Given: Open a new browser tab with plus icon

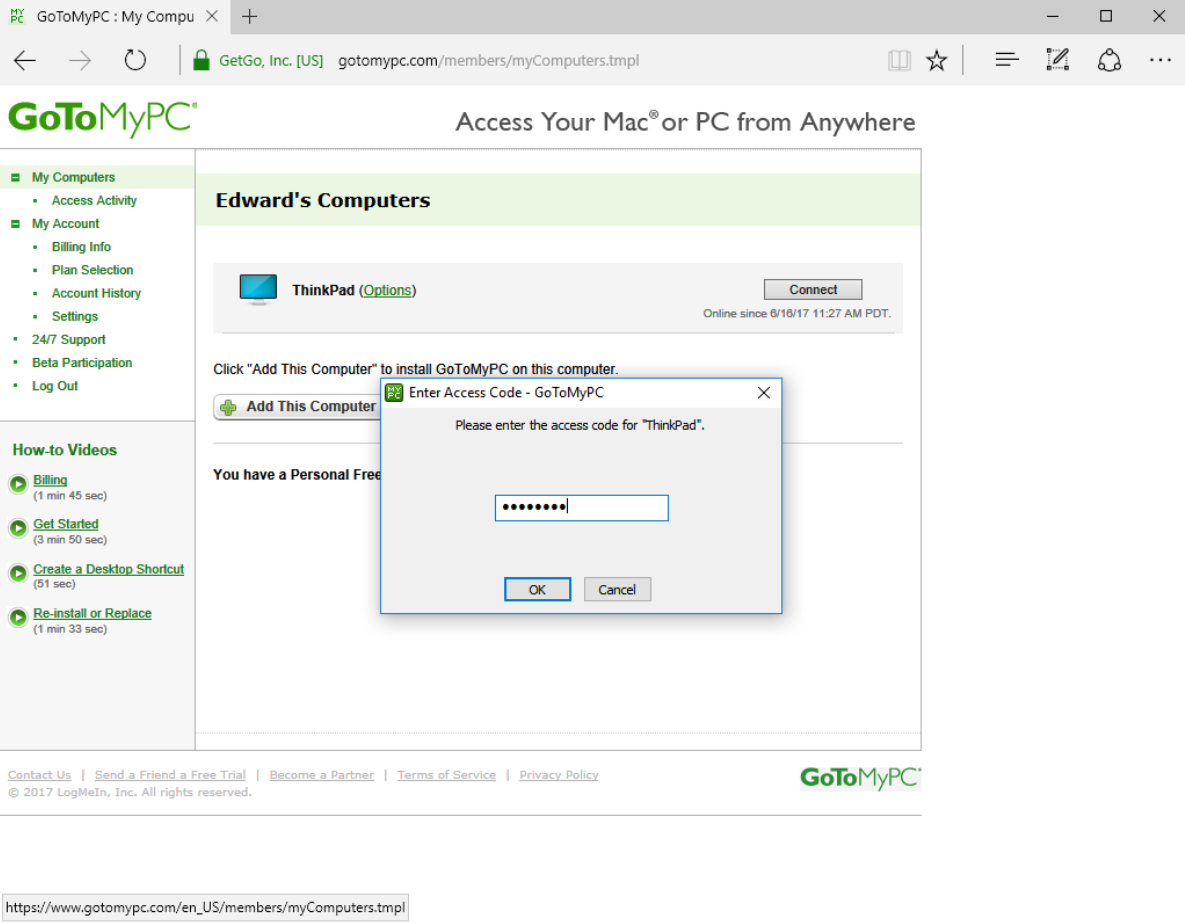Looking at the screenshot, I should (x=249, y=16).
